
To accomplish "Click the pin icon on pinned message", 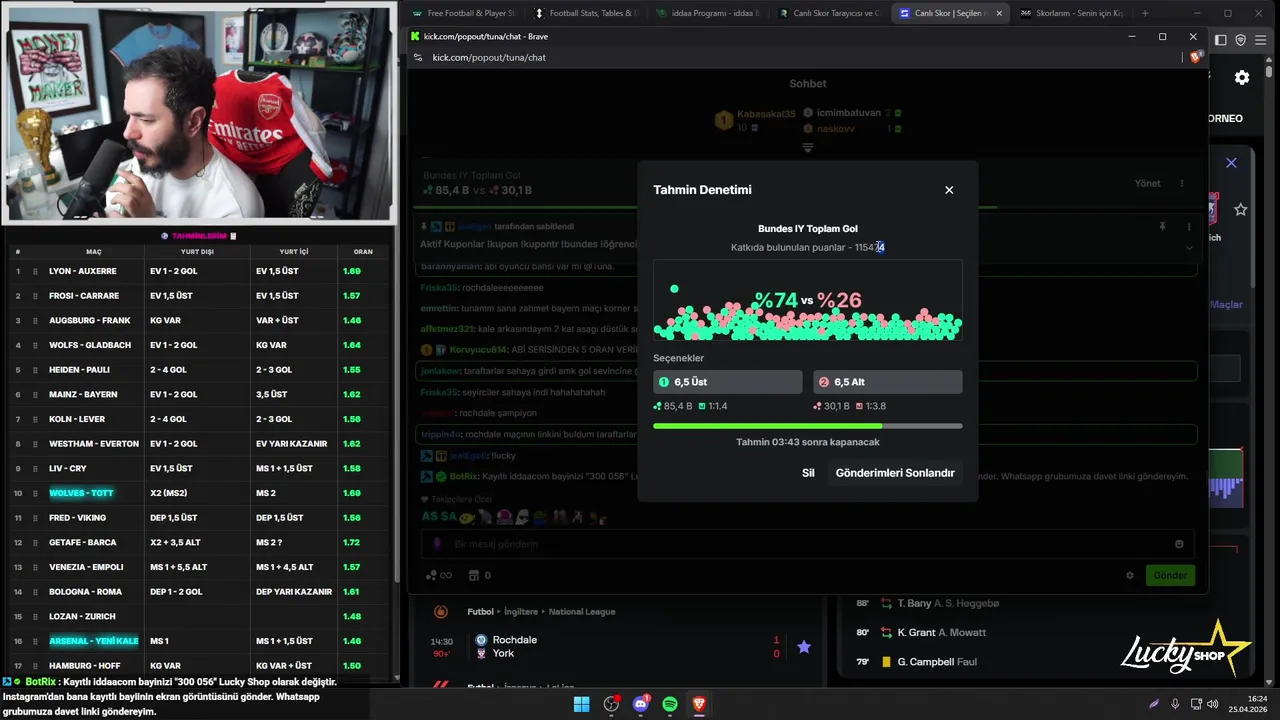I will [x=1162, y=227].
